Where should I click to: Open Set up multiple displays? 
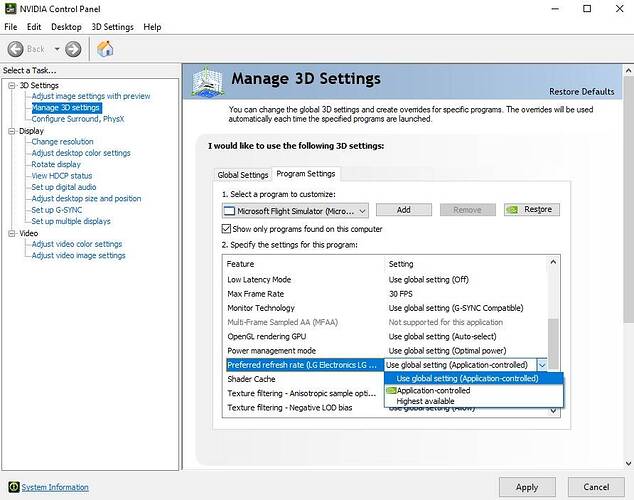point(71,221)
